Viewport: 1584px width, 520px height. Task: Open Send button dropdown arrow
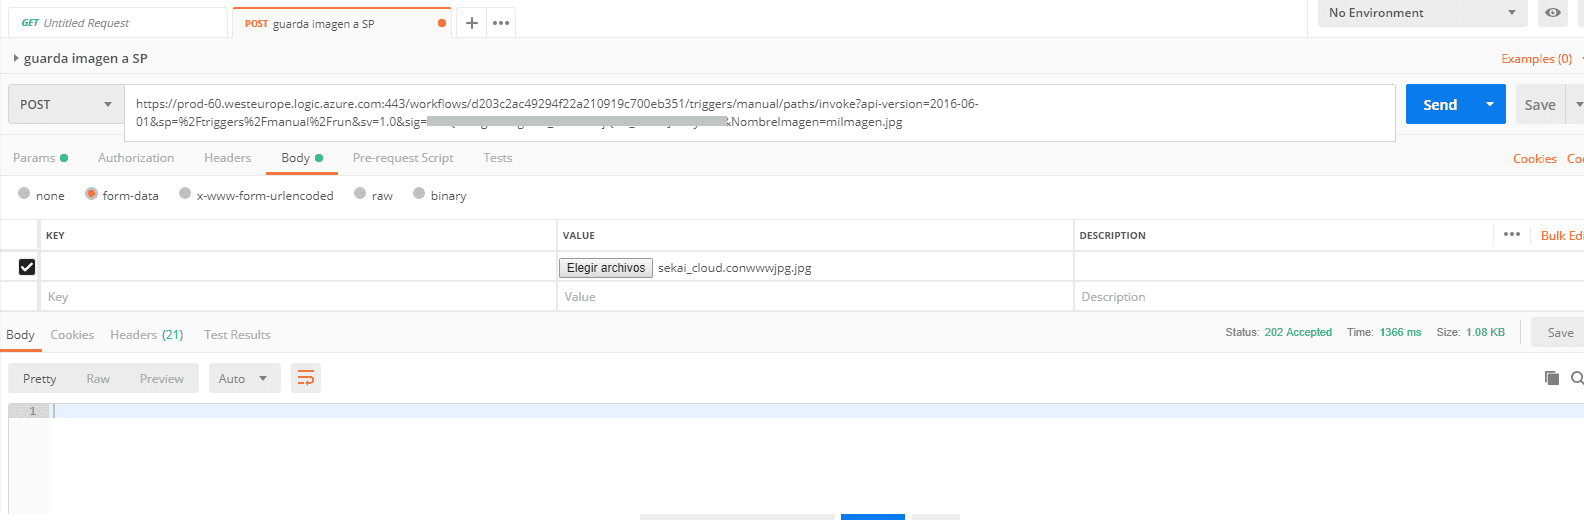point(1490,104)
